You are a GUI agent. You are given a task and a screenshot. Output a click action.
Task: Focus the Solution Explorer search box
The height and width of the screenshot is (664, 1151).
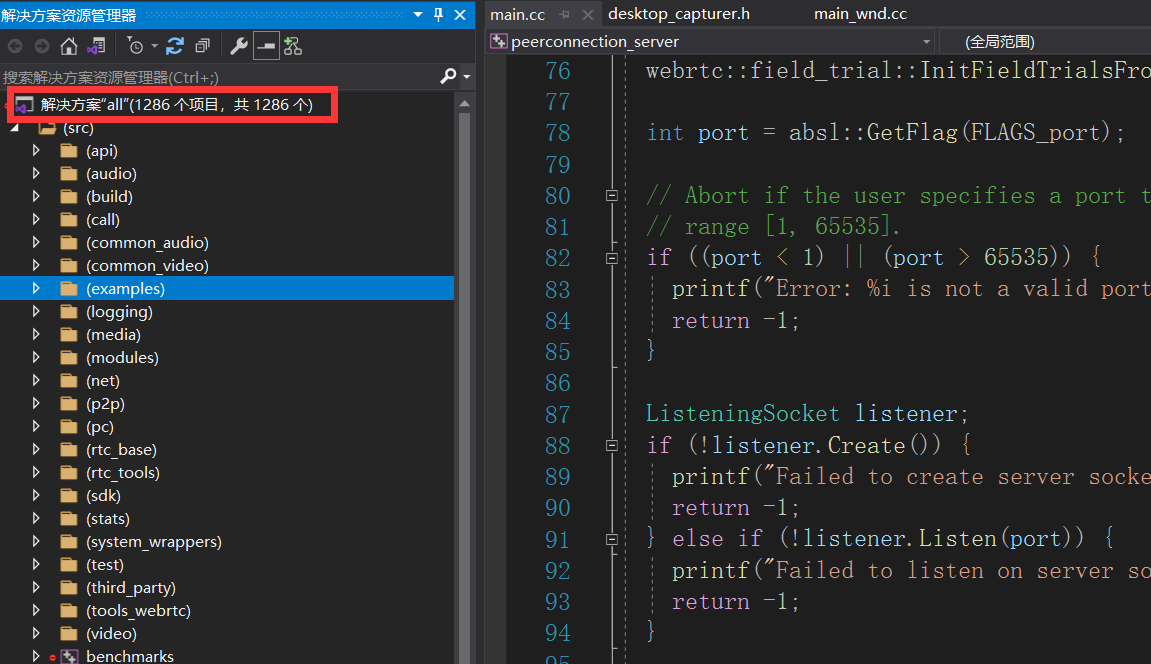tap(219, 77)
